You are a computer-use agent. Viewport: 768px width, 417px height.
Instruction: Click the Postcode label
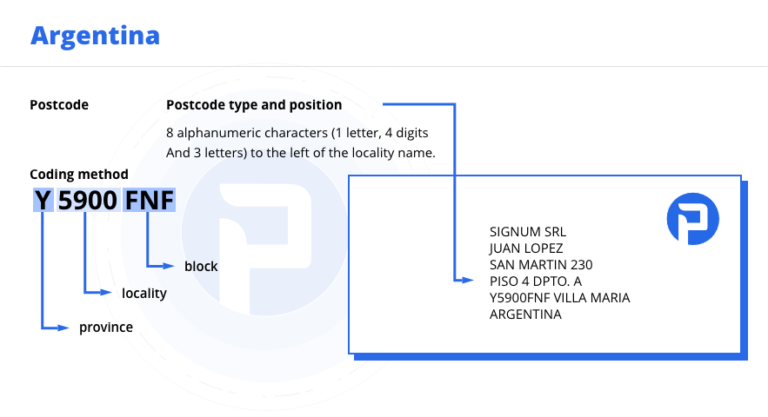click(x=59, y=104)
